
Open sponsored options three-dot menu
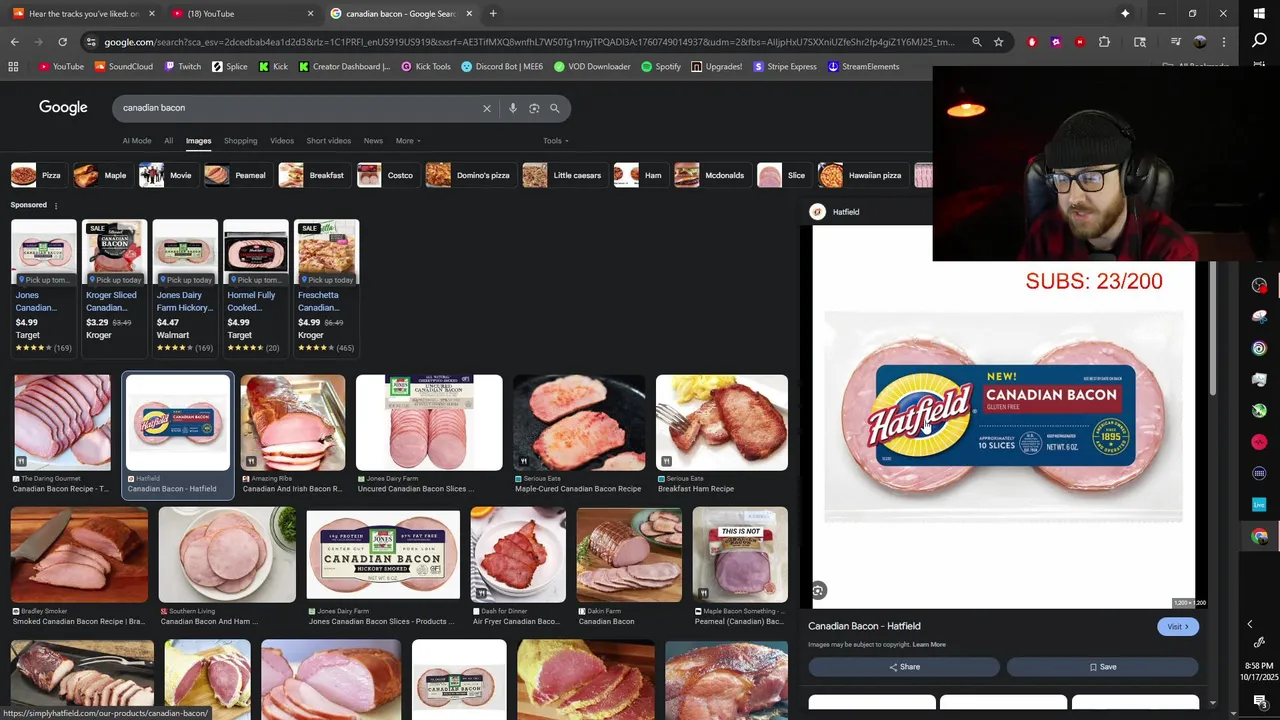(56, 206)
